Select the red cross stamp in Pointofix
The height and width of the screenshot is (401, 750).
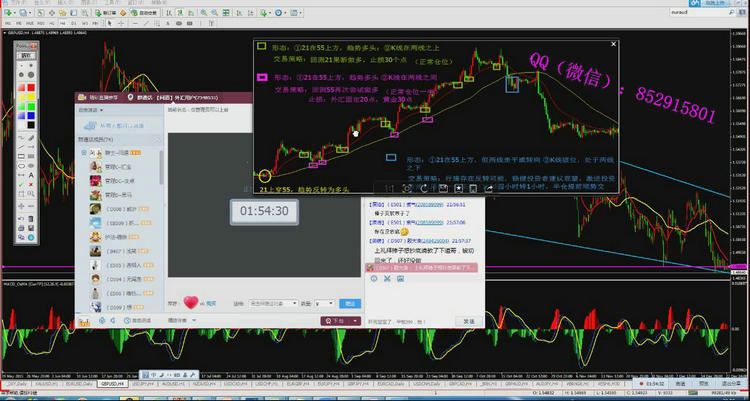[31, 184]
